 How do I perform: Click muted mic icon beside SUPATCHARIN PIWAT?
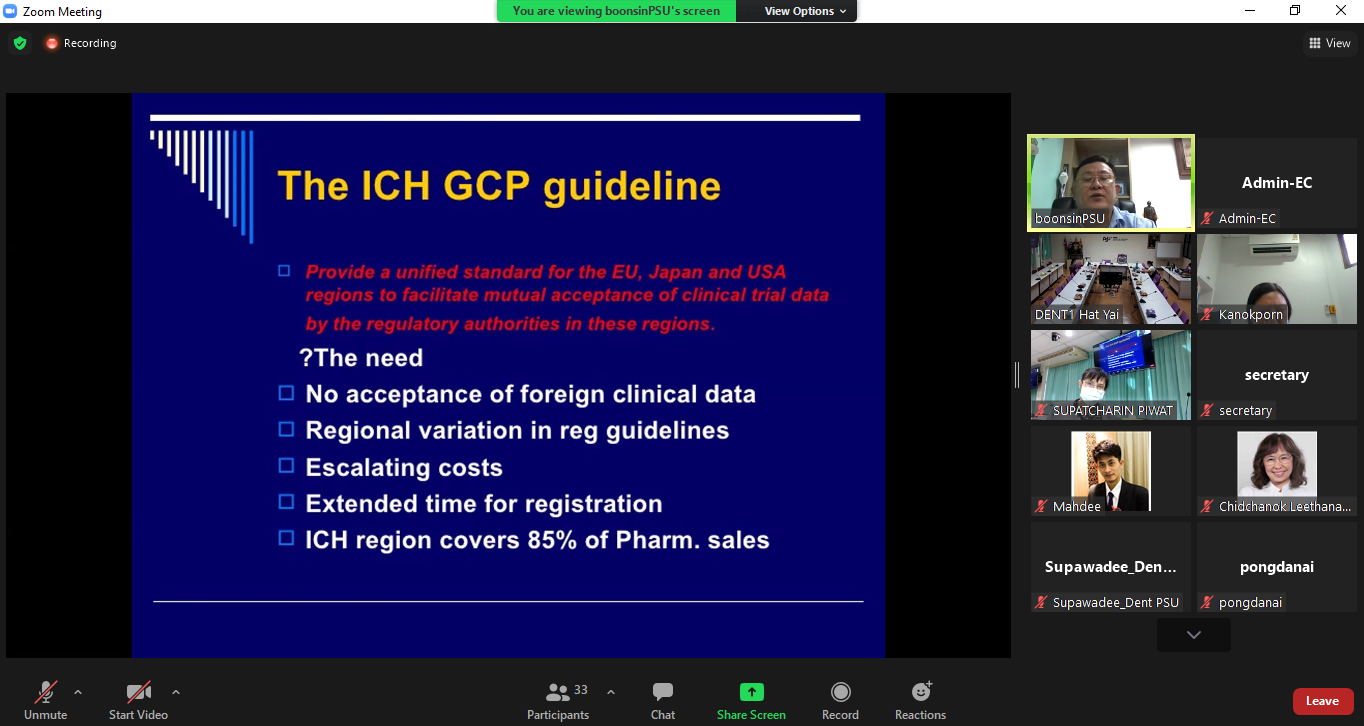coord(1042,410)
